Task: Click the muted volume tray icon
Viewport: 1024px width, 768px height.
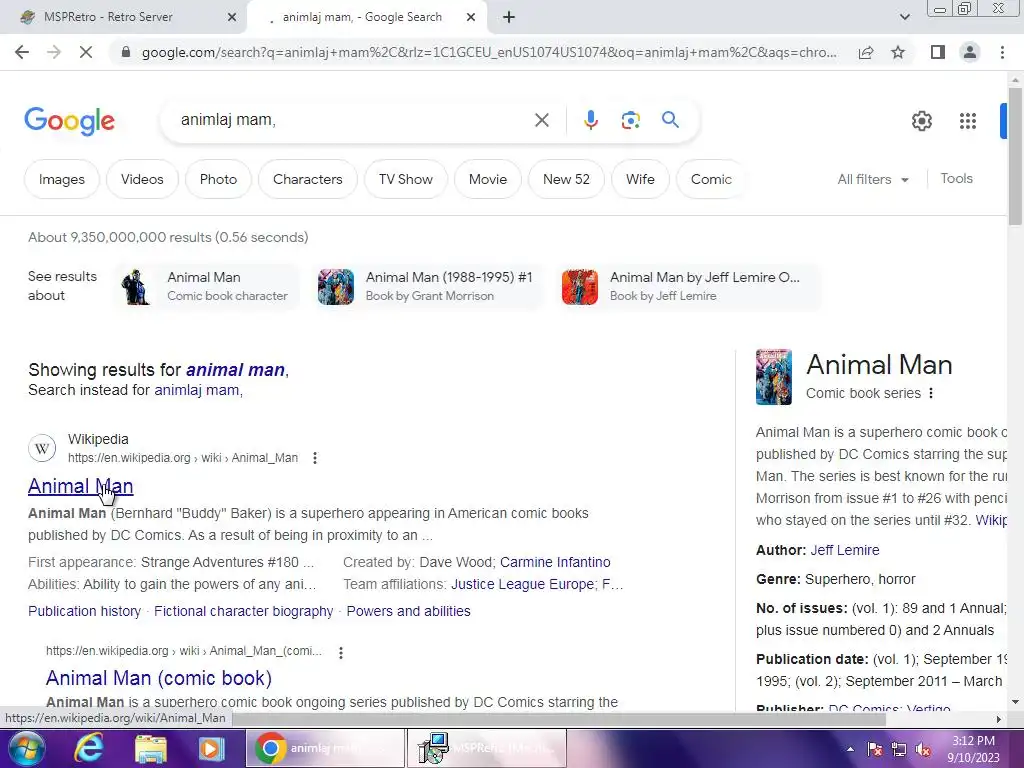Action: pos(923,749)
